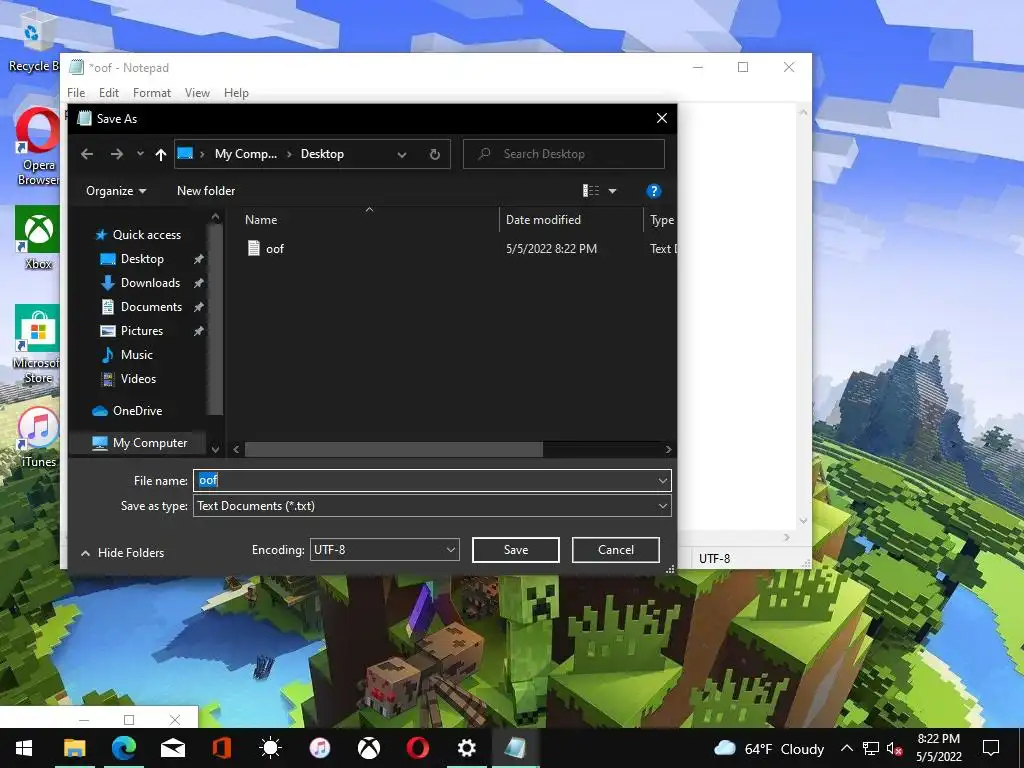The image size is (1024, 768).
Task: Open File Explorer from taskbar
Action: [74, 748]
